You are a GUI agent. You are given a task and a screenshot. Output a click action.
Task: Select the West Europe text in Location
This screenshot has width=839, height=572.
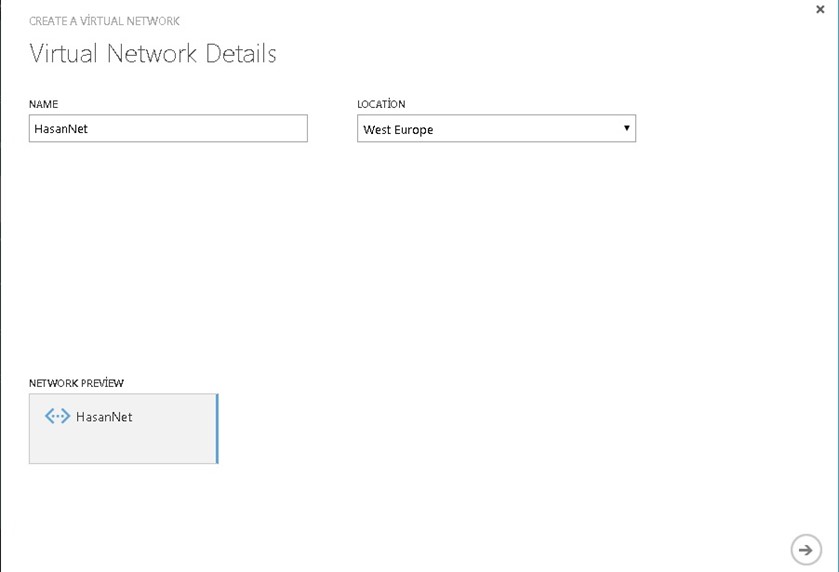(x=398, y=130)
